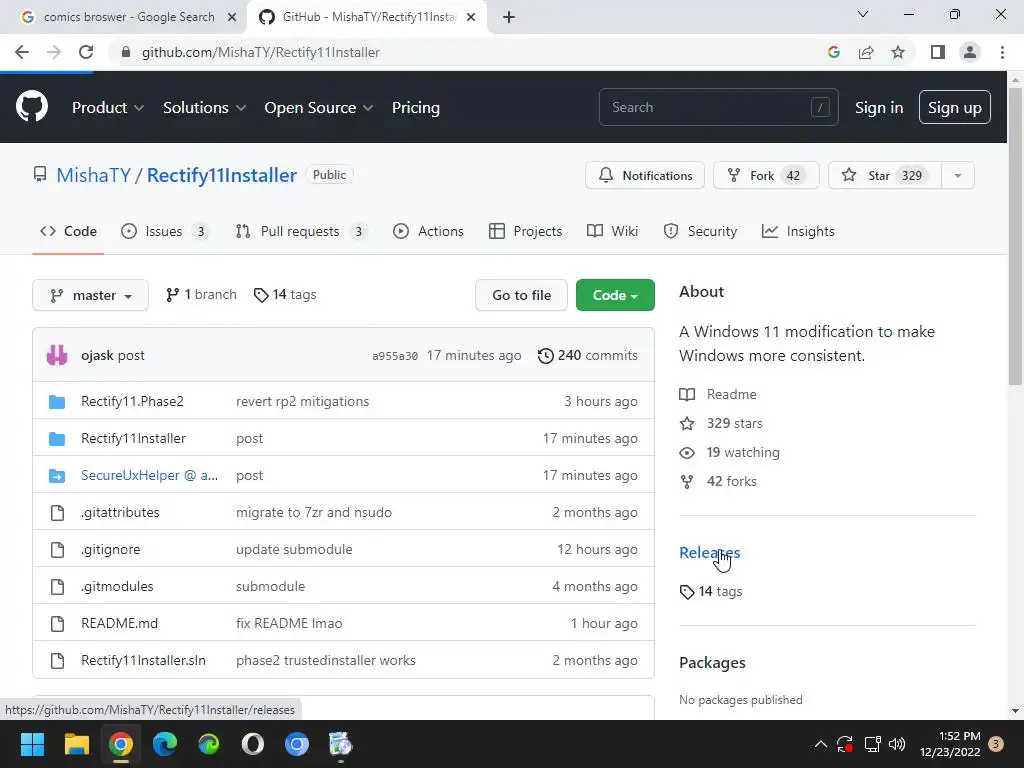The height and width of the screenshot is (768, 1024).
Task: Reload the page
Action: tap(86, 52)
